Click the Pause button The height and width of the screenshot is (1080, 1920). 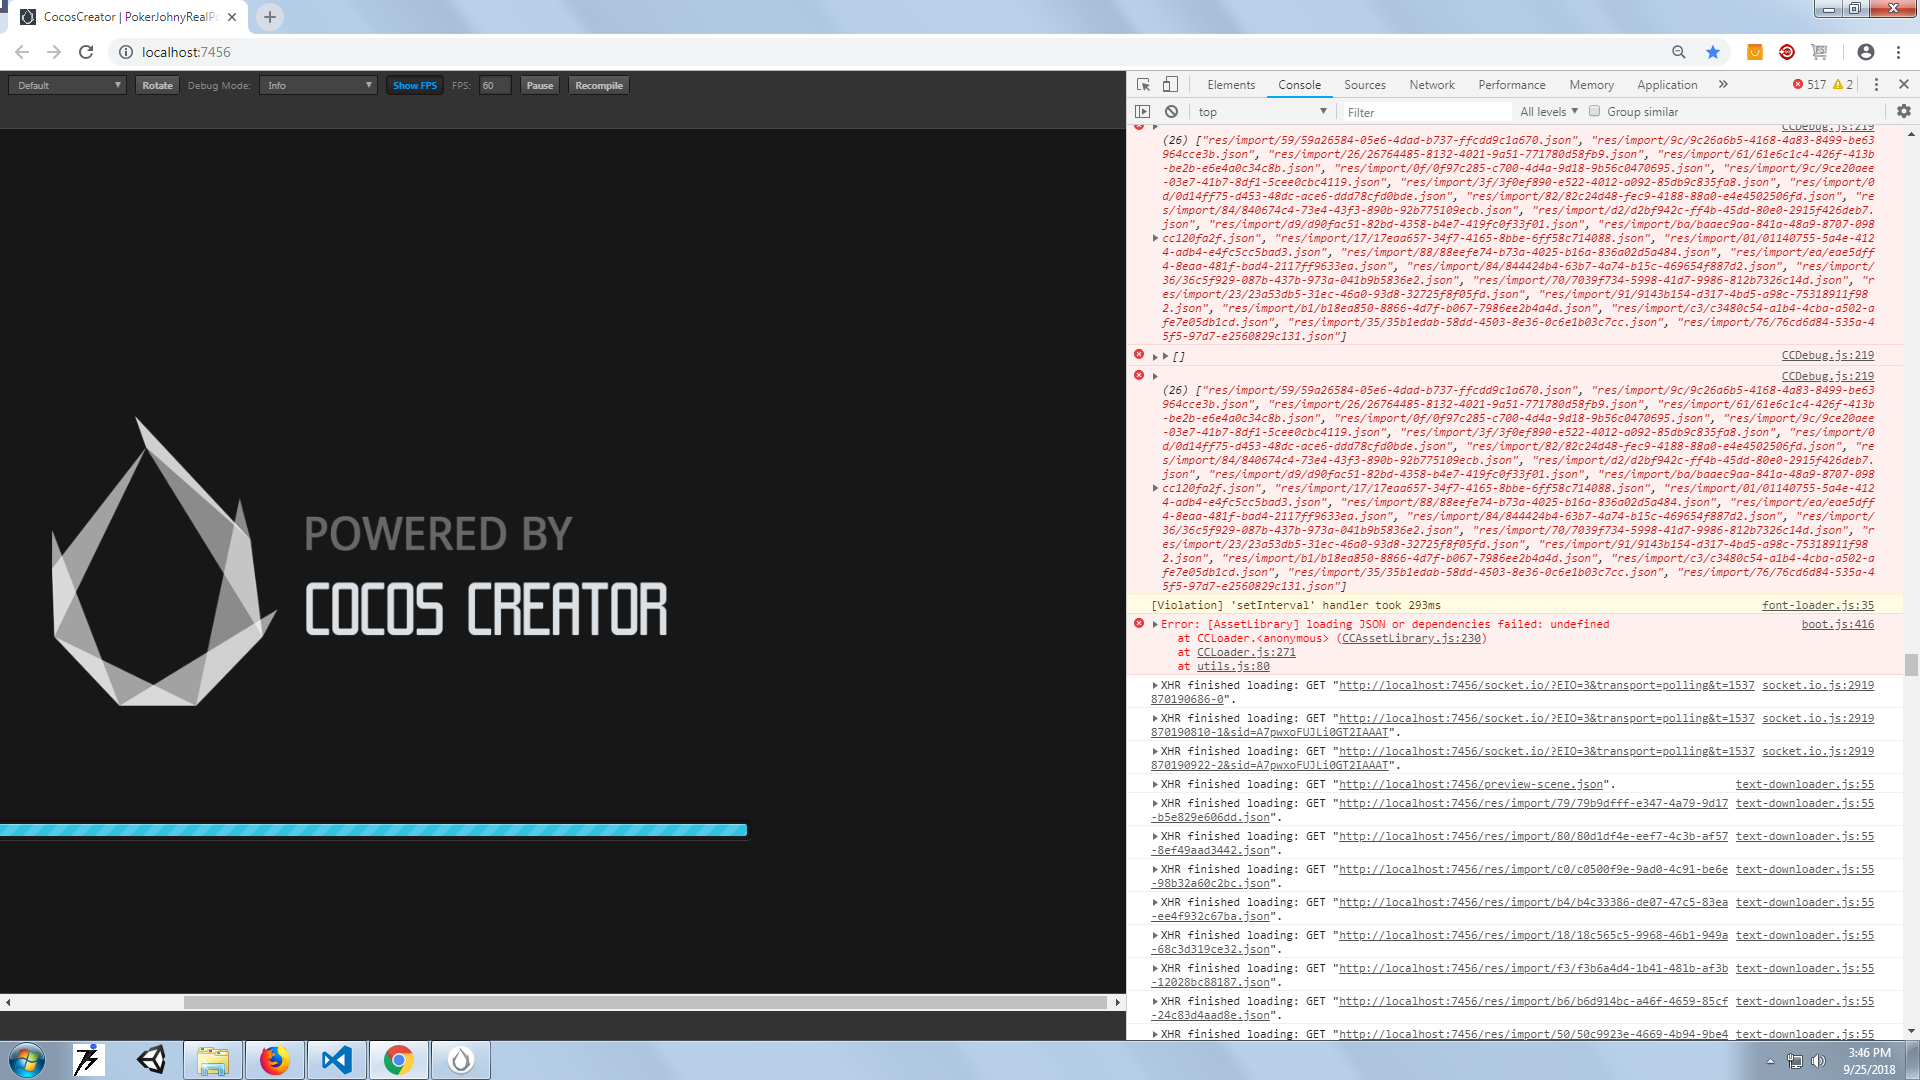(540, 86)
